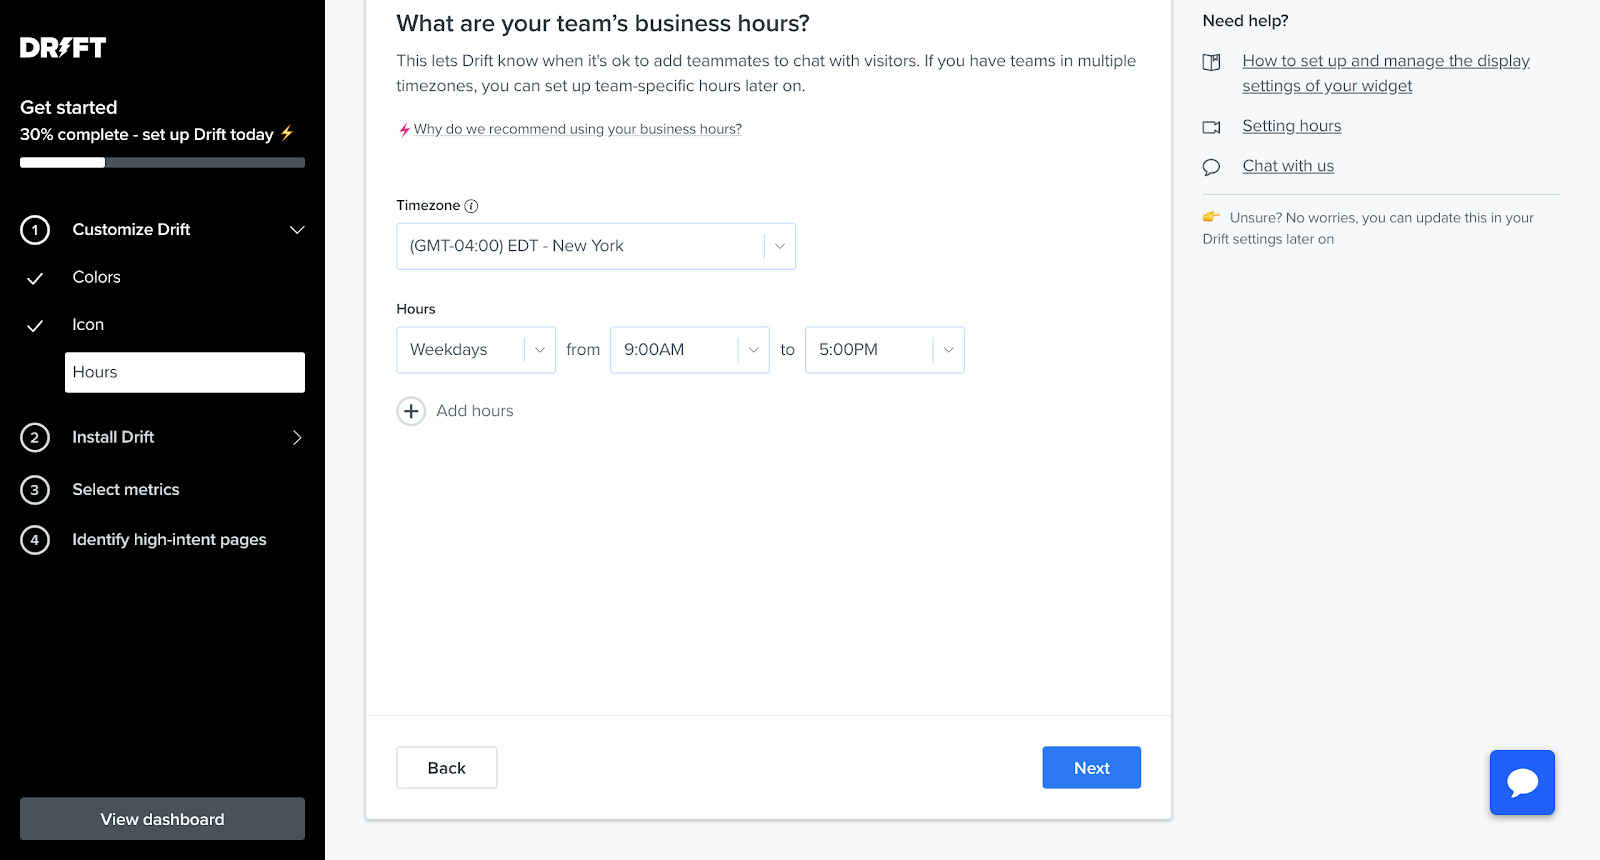Open the Weekdays dropdown

pyautogui.click(x=476, y=350)
